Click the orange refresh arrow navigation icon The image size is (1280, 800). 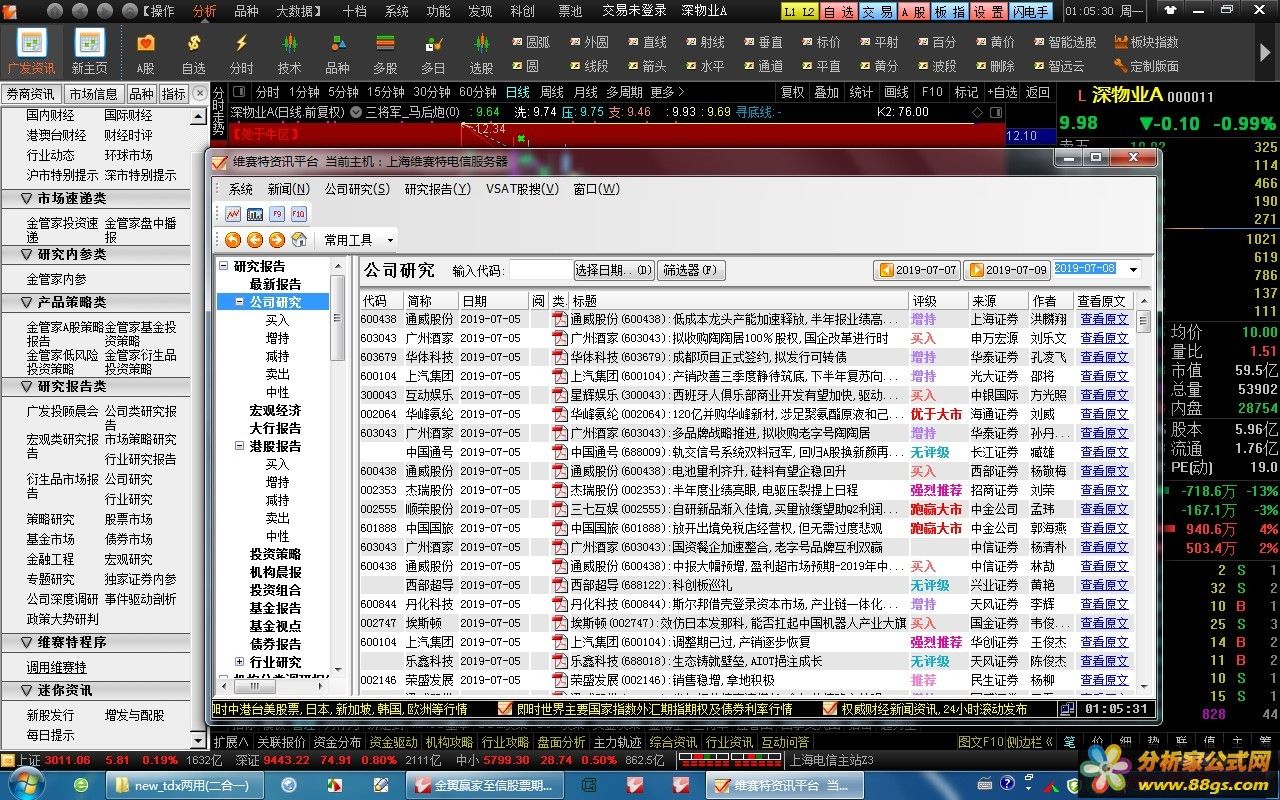click(233, 240)
